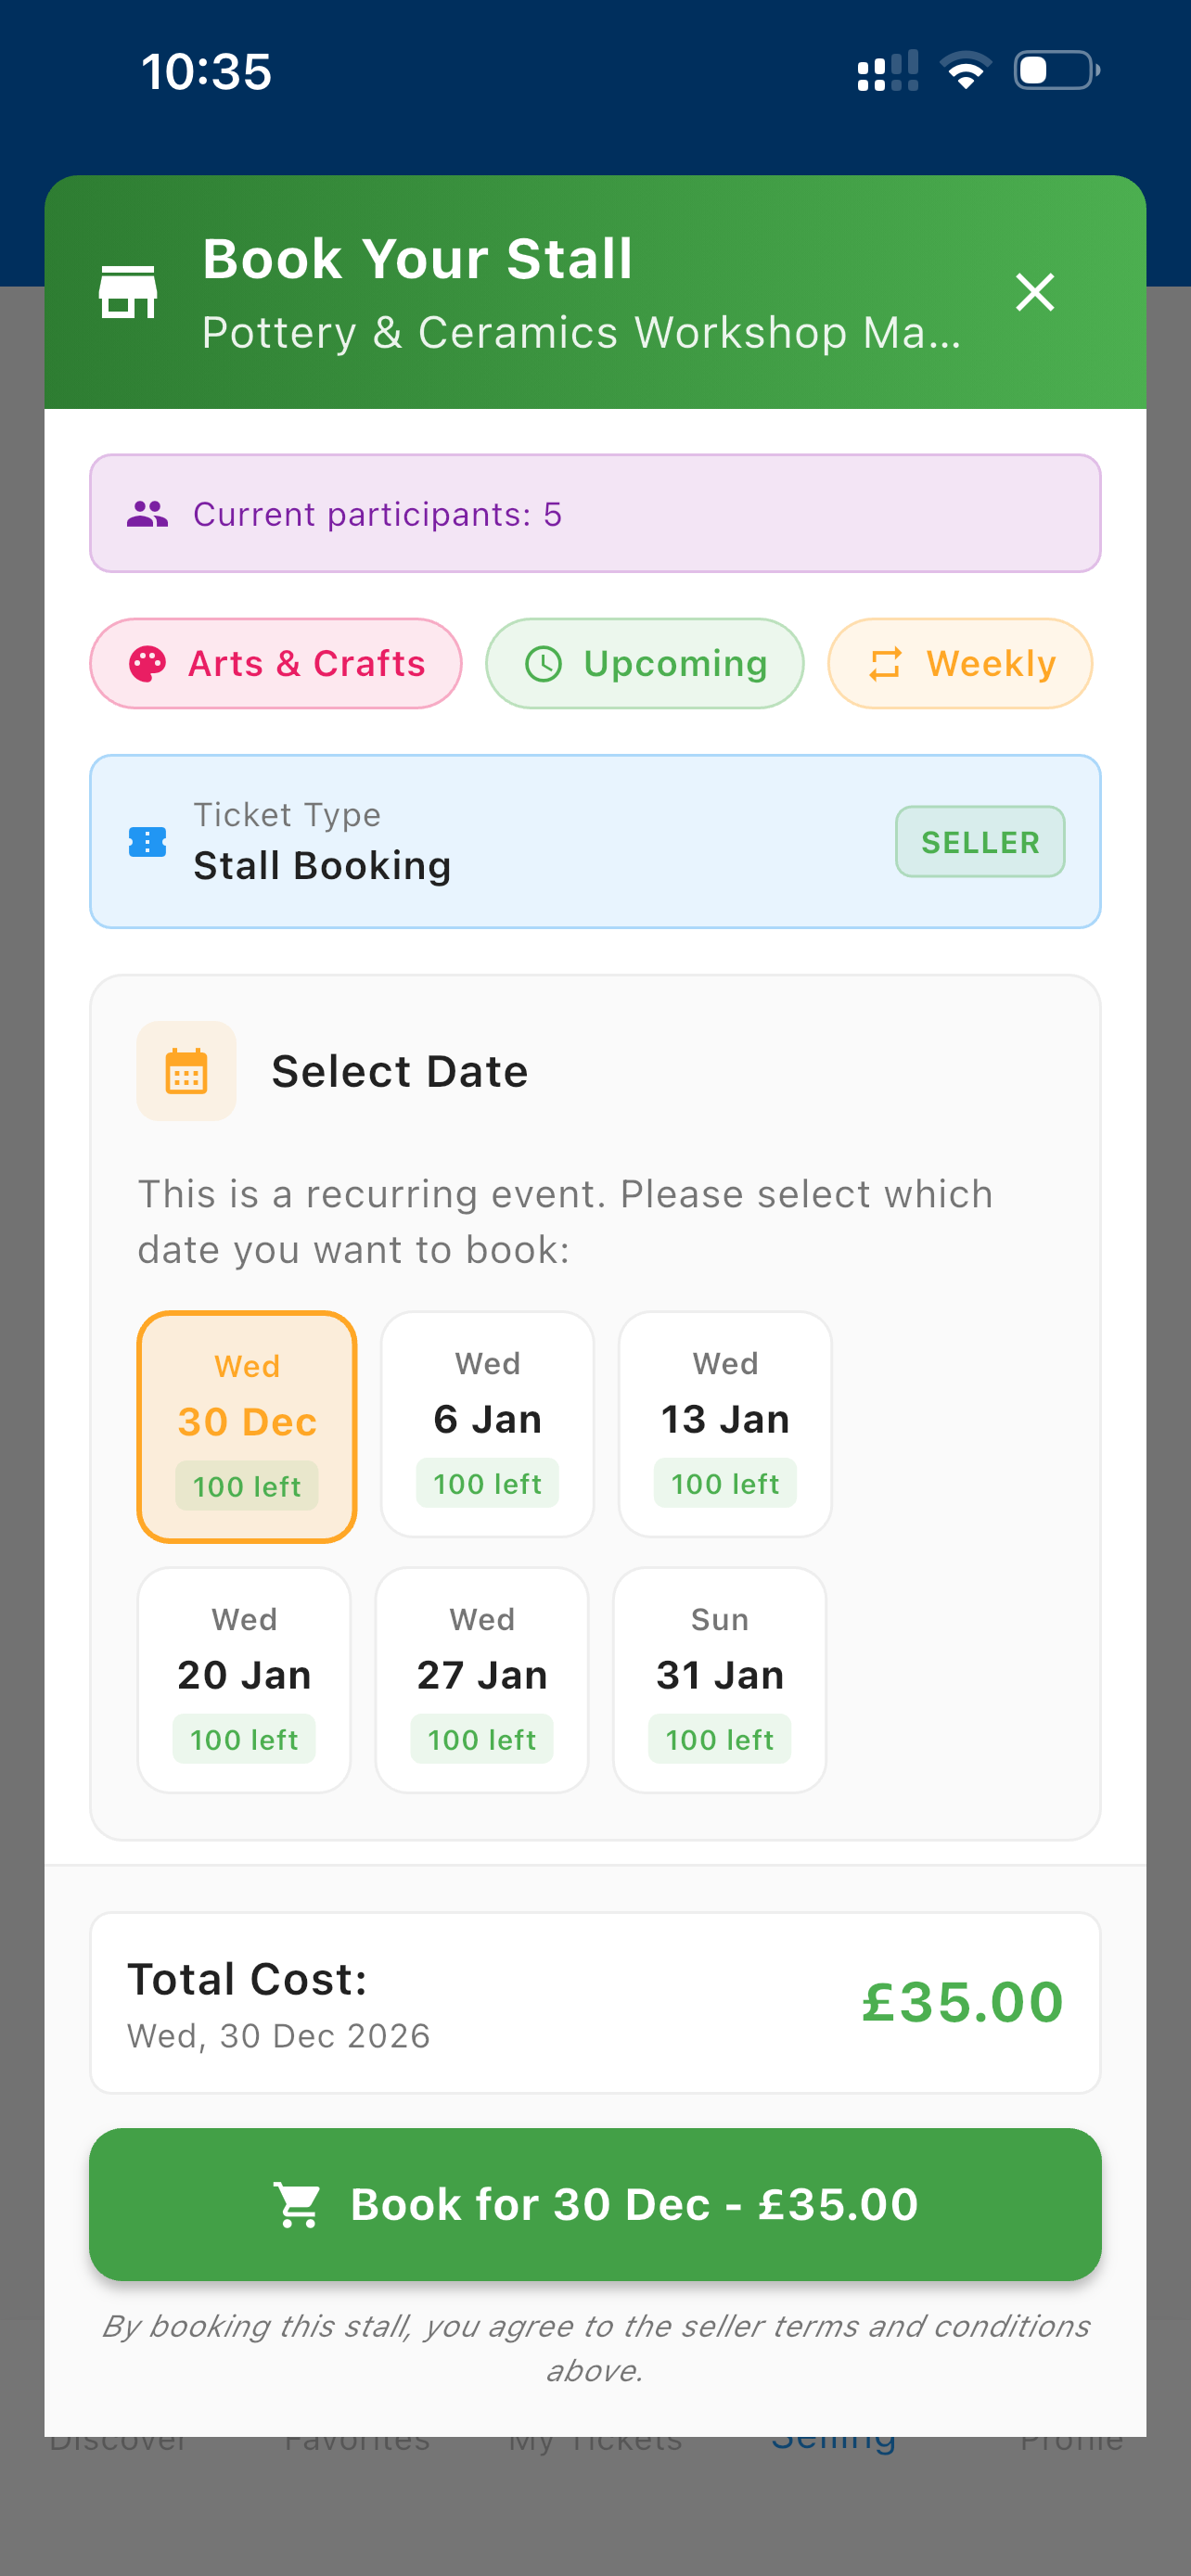
Task: Choose the Wed 20 Jan date card
Action: coord(244,1680)
